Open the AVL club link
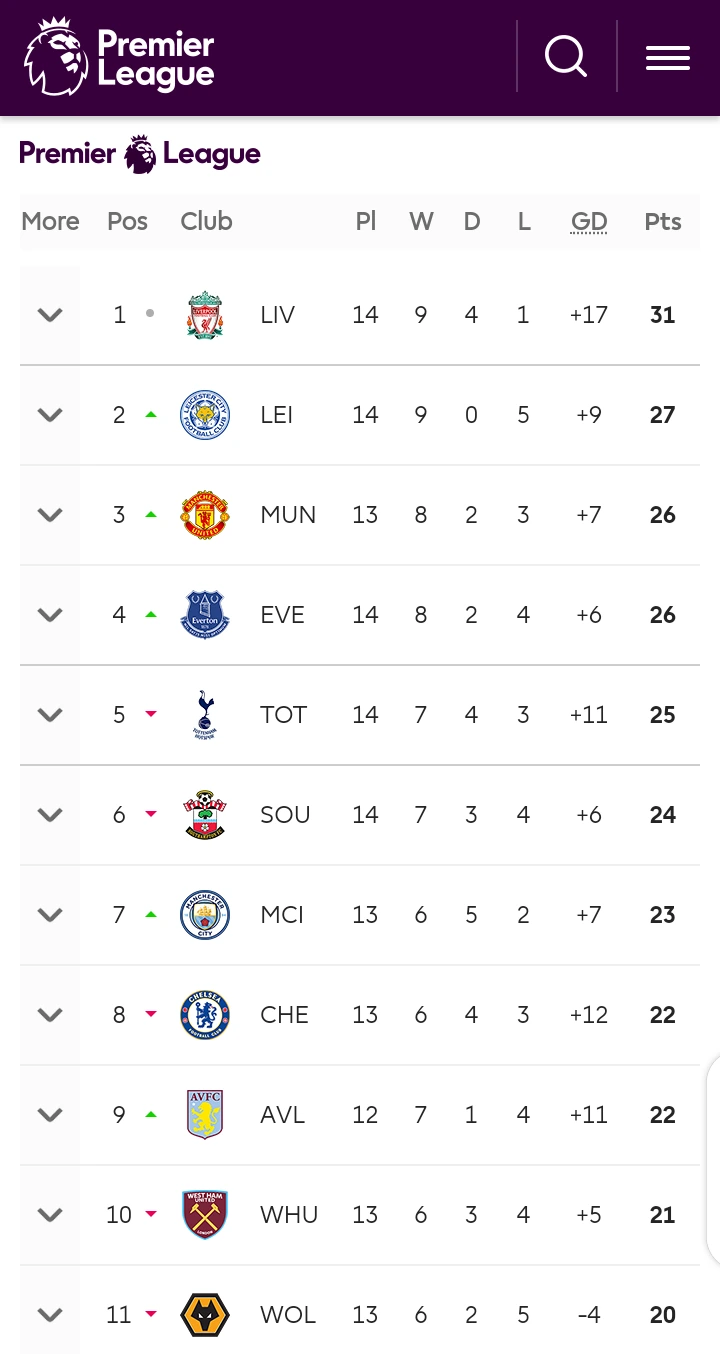720x1354 pixels. click(x=282, y=1115)
